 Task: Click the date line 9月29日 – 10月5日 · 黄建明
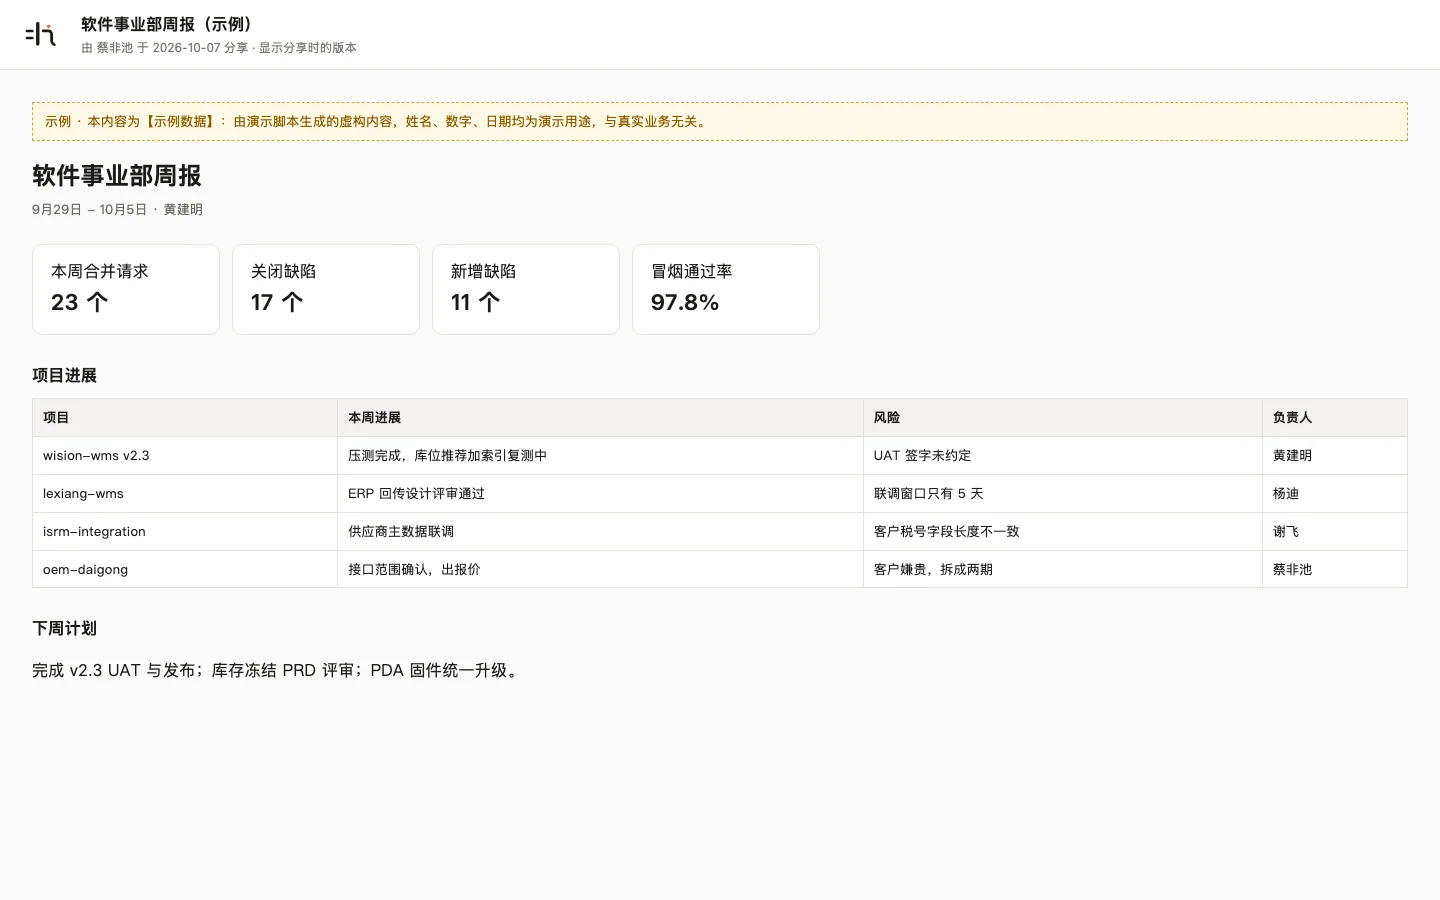tap(117, 210)
